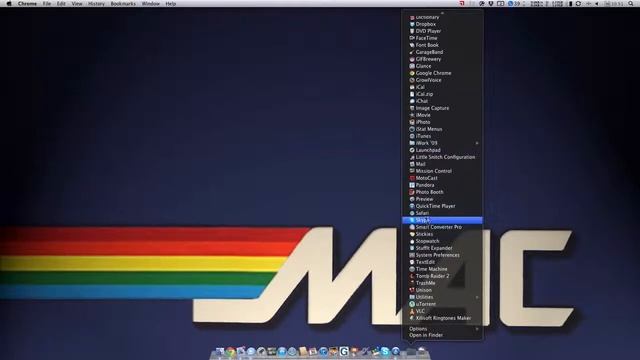Launch Smart Converter Pro
Image resolution: width=640 pixels, height=360 pixels.
(x=442, y=227)
